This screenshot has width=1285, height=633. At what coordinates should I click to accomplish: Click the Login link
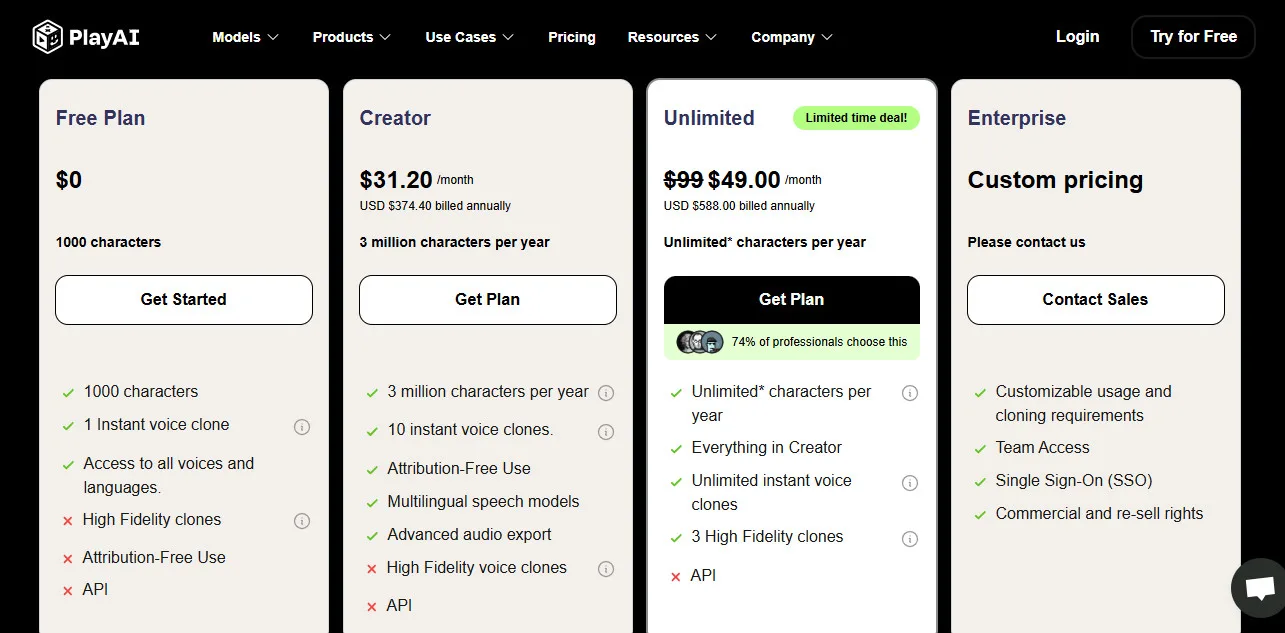click(1077, 36)
